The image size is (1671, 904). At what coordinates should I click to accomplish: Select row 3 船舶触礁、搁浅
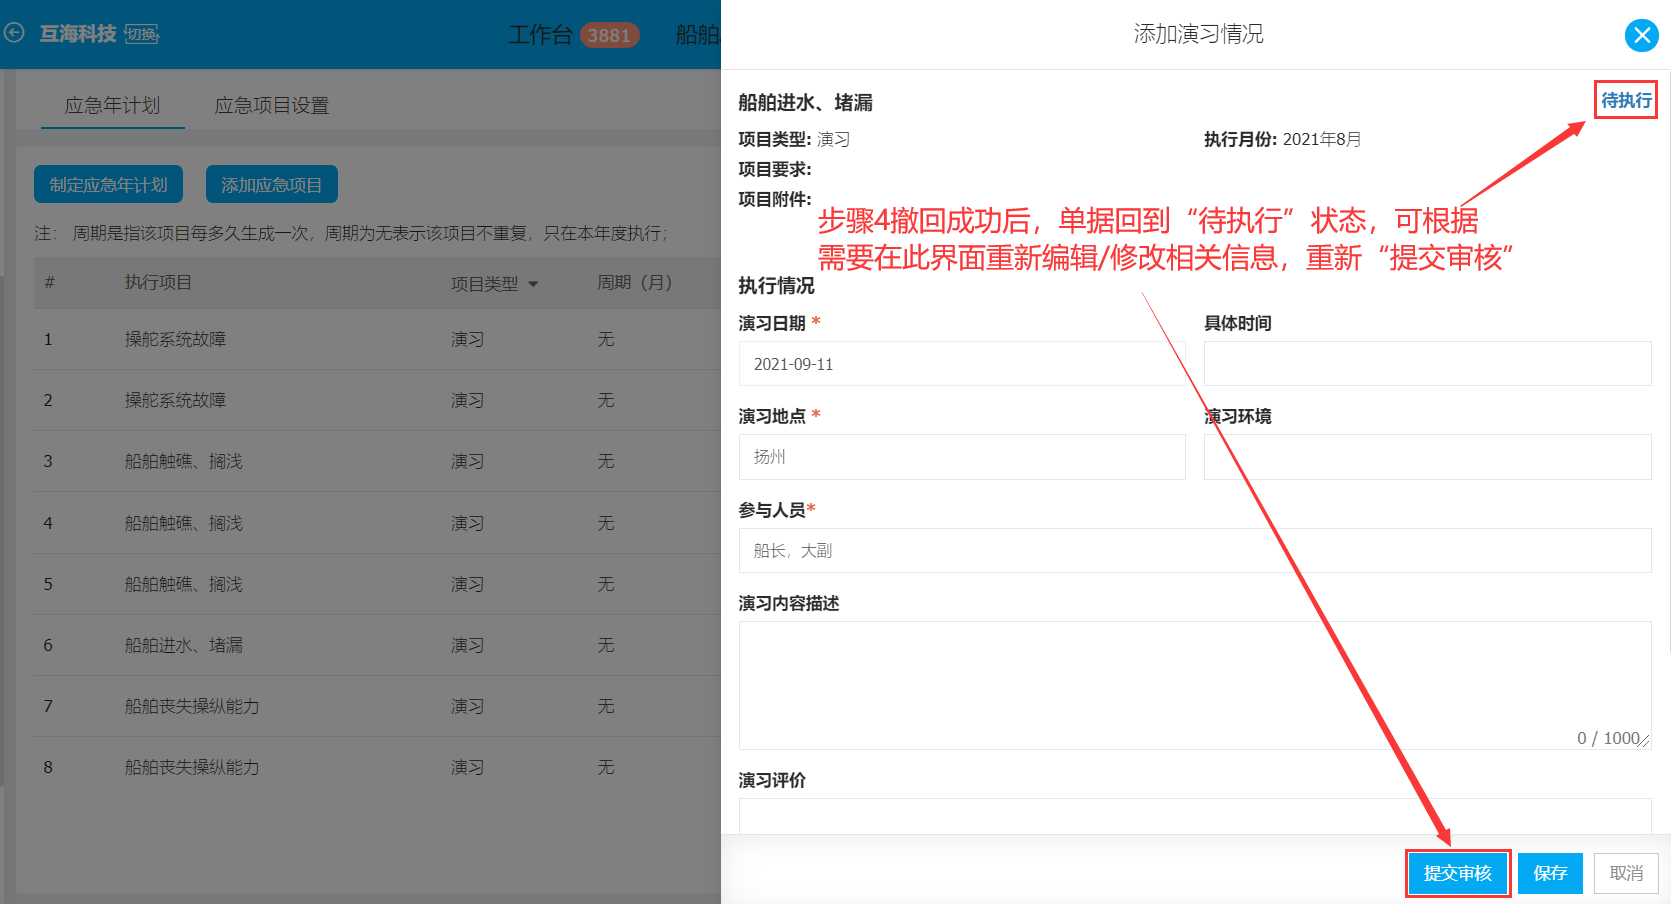[x=377, y=461]
